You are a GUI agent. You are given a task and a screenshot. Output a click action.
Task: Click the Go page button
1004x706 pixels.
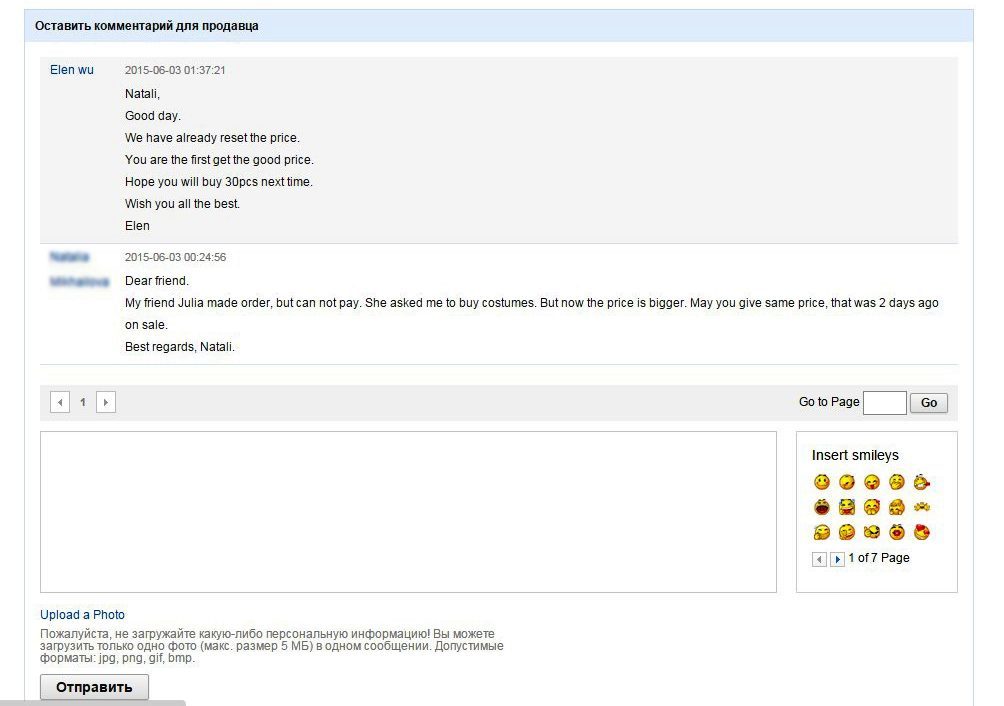(x=929, y=403)
